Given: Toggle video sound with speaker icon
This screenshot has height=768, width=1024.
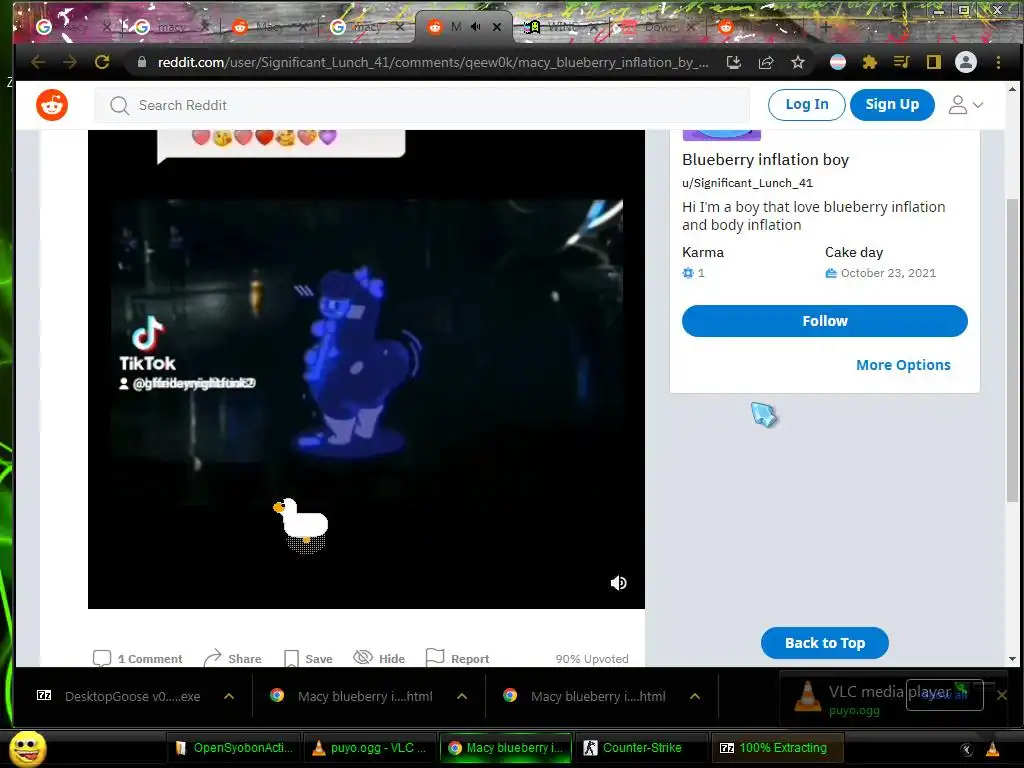Looking at the screenshot, I should [x=618, y=583].
